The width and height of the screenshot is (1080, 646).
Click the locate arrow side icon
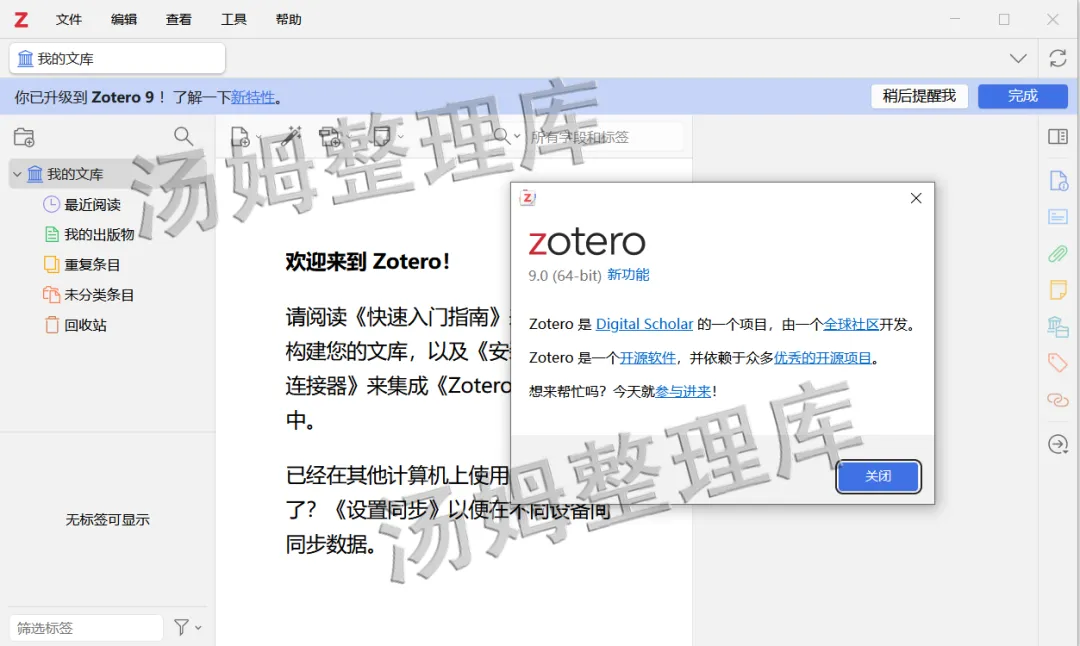pyautogui.click(x=1058, y=444)
